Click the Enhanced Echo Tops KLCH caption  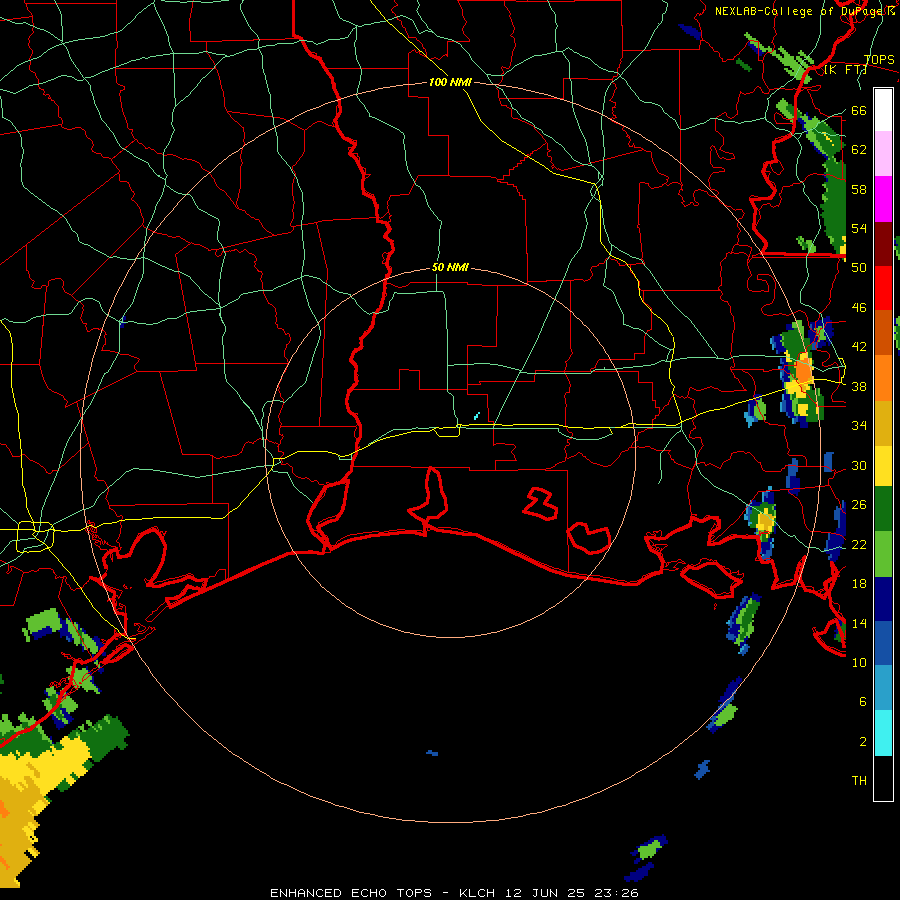(454, 893)
